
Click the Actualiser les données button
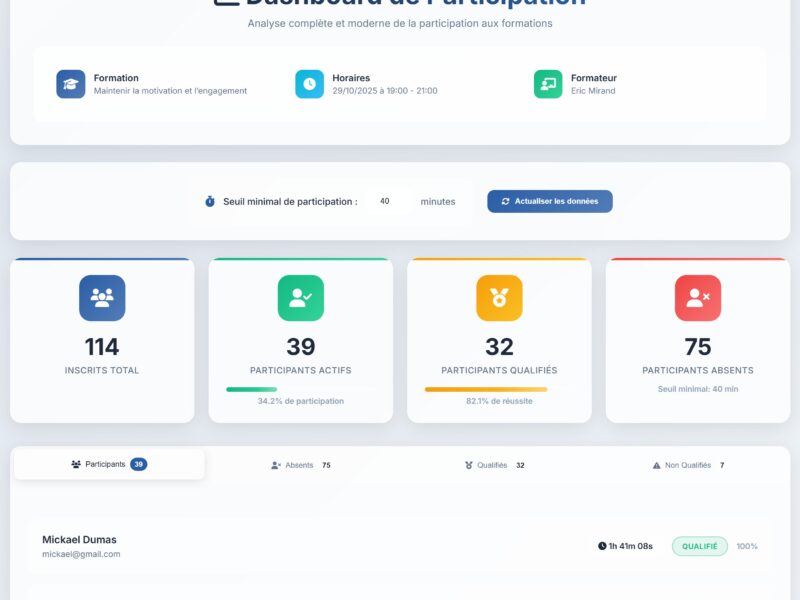(549, 201)
